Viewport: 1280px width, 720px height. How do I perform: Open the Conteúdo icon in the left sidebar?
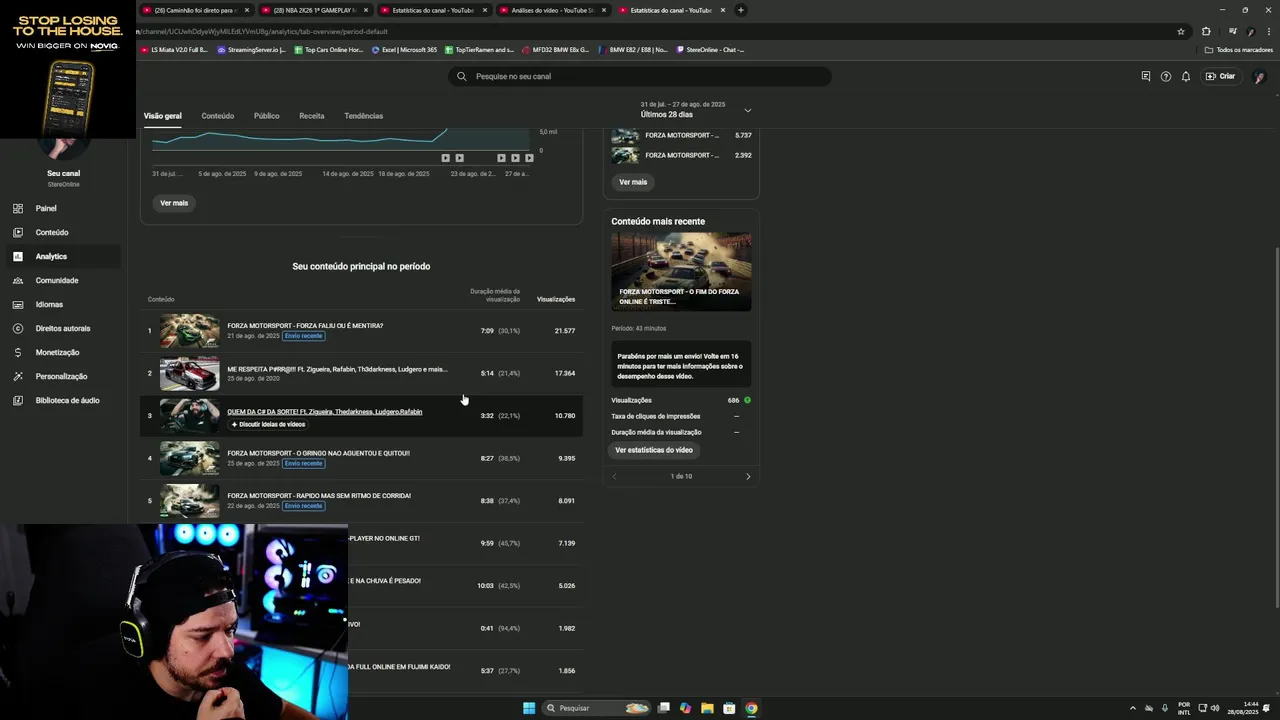[x=18, y=232]
